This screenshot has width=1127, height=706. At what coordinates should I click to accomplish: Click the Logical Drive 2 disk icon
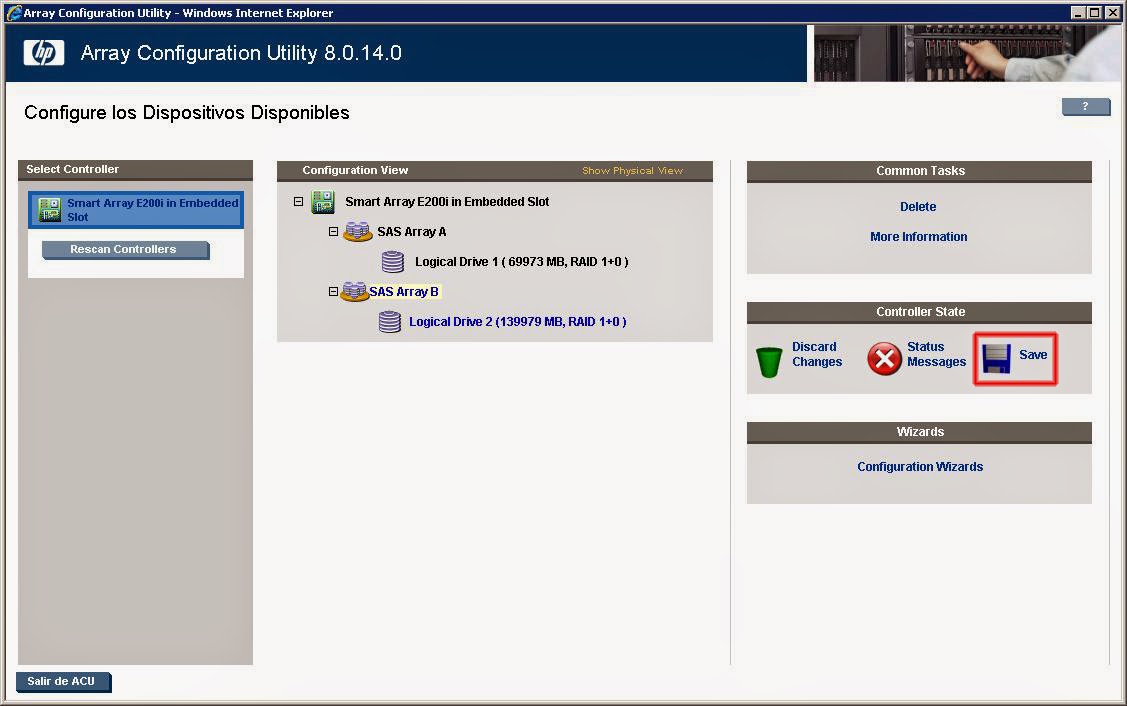pyautogui.click(x=390, y=322)
